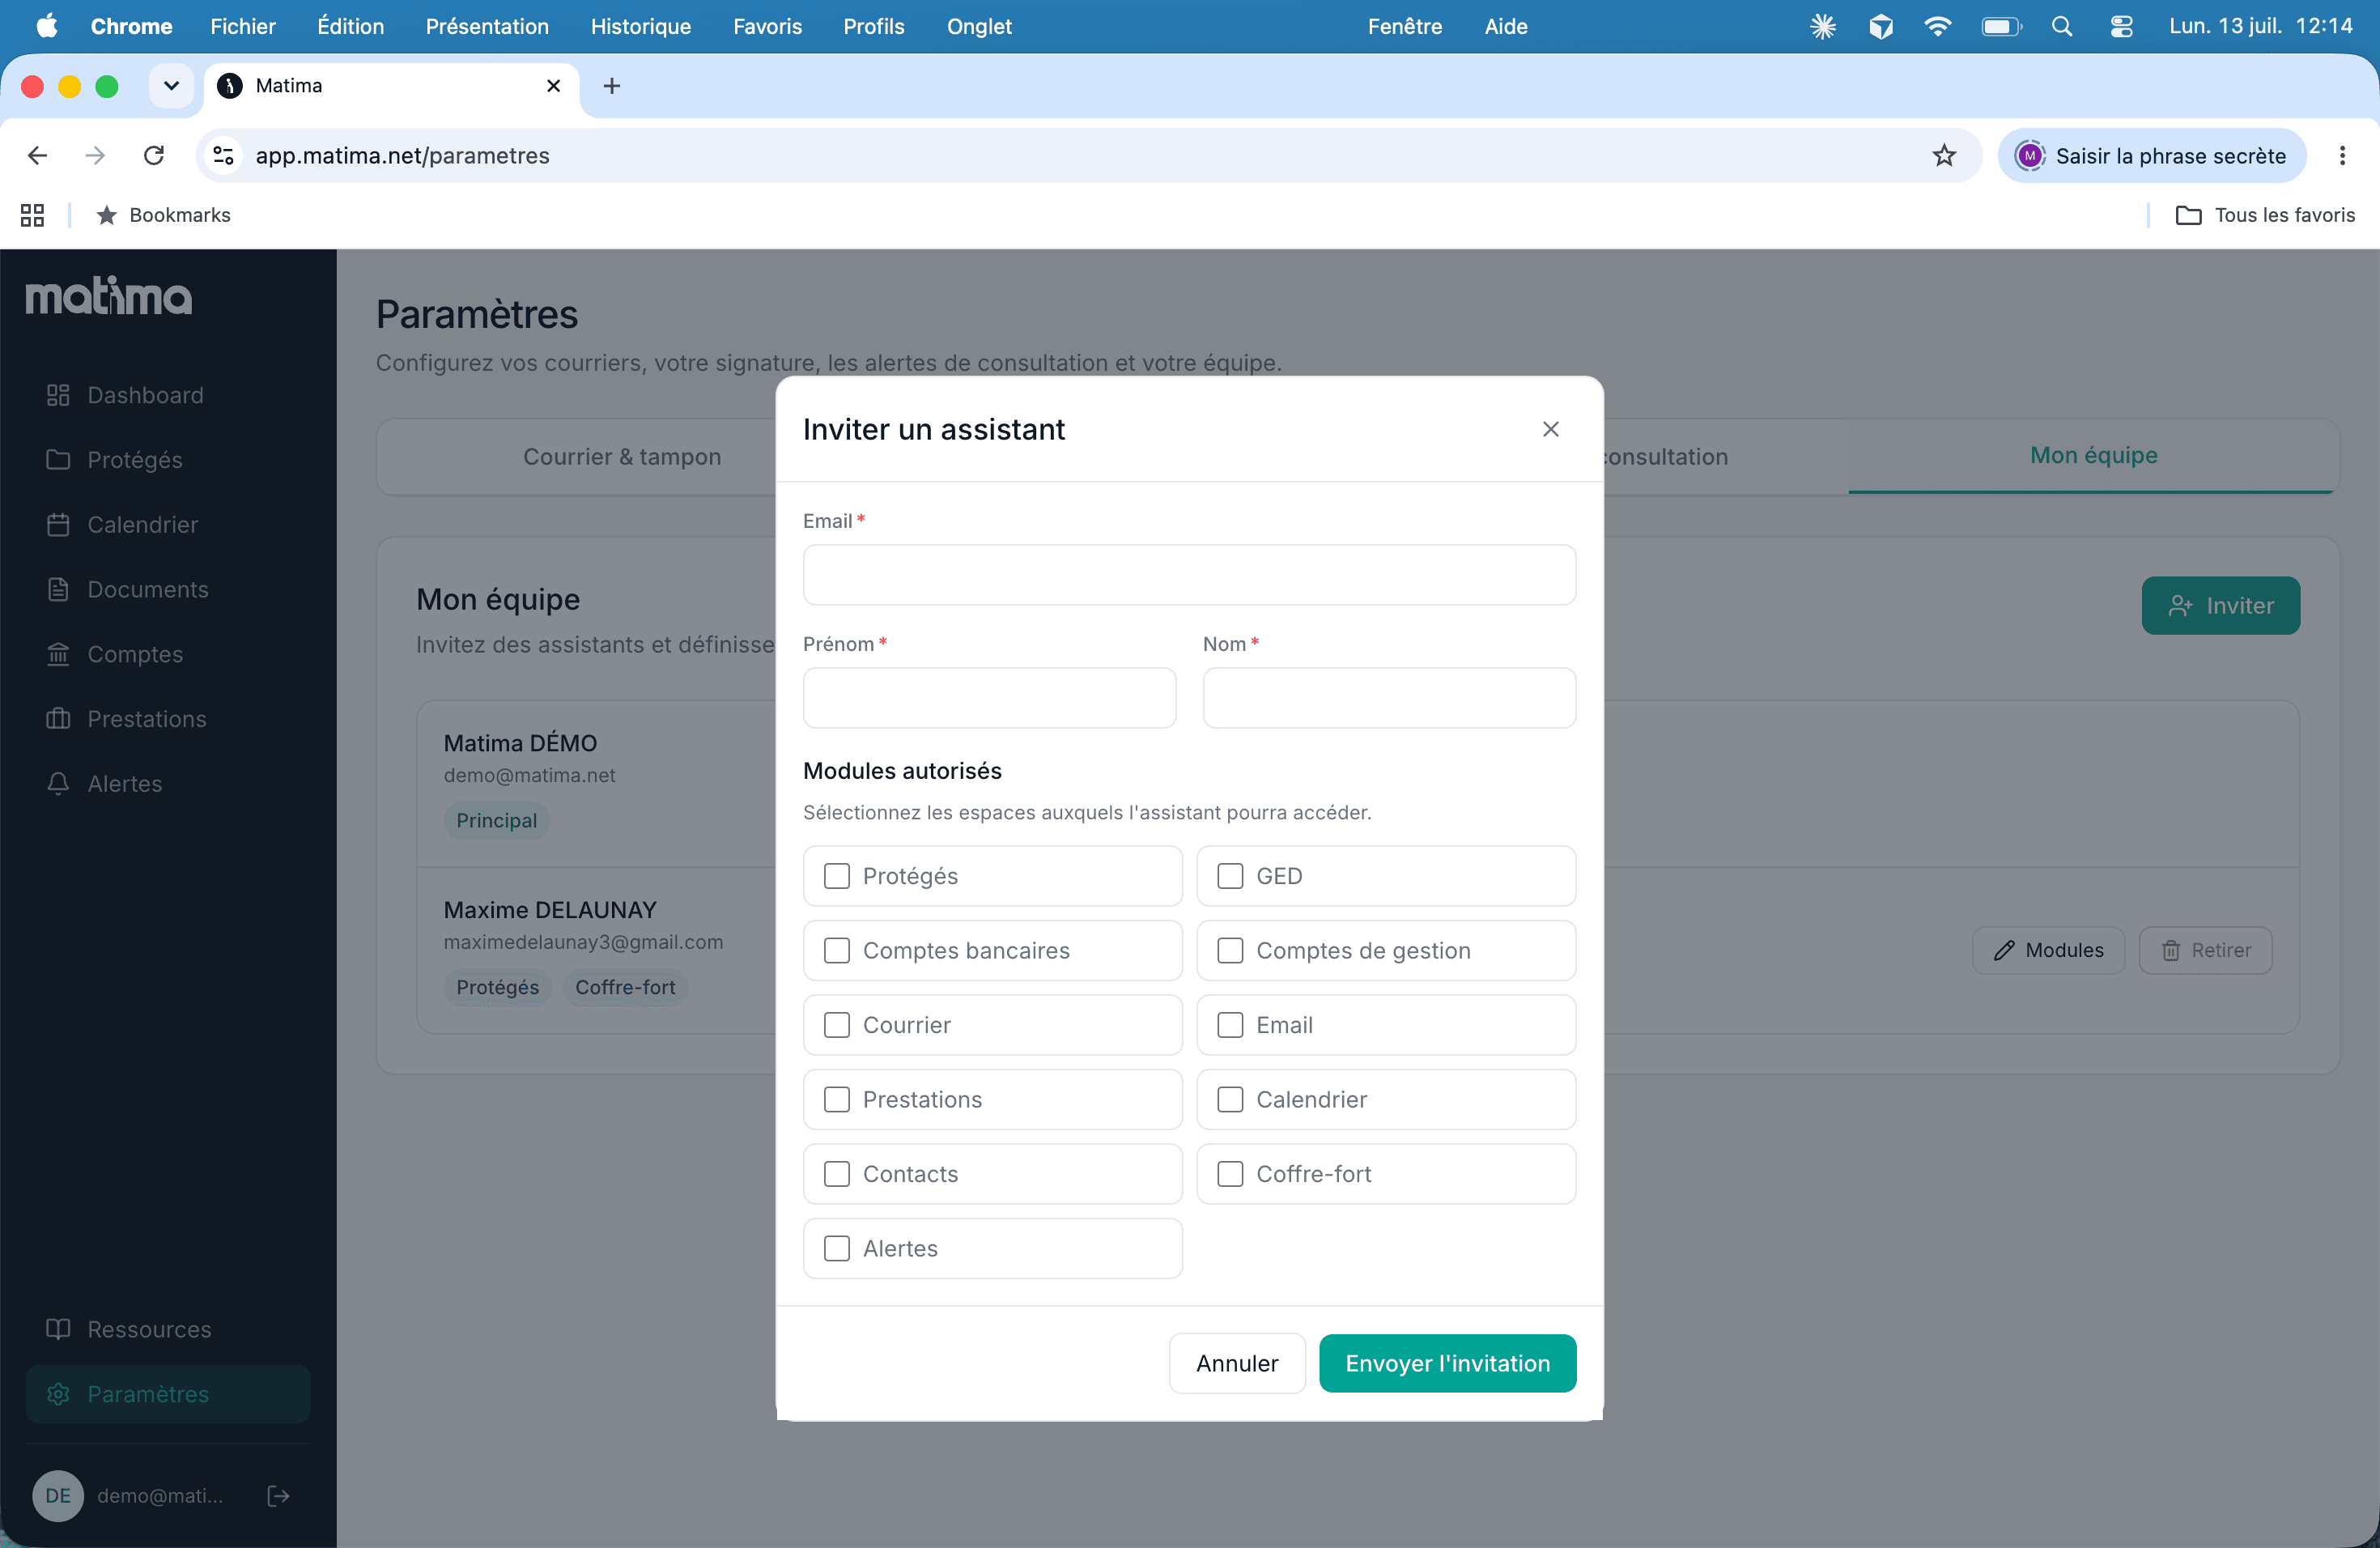The image size is (2380, 1548).
Task: Open the Chrome three-dot menu
Action: pyautogui.click(x=2342, y=155)
